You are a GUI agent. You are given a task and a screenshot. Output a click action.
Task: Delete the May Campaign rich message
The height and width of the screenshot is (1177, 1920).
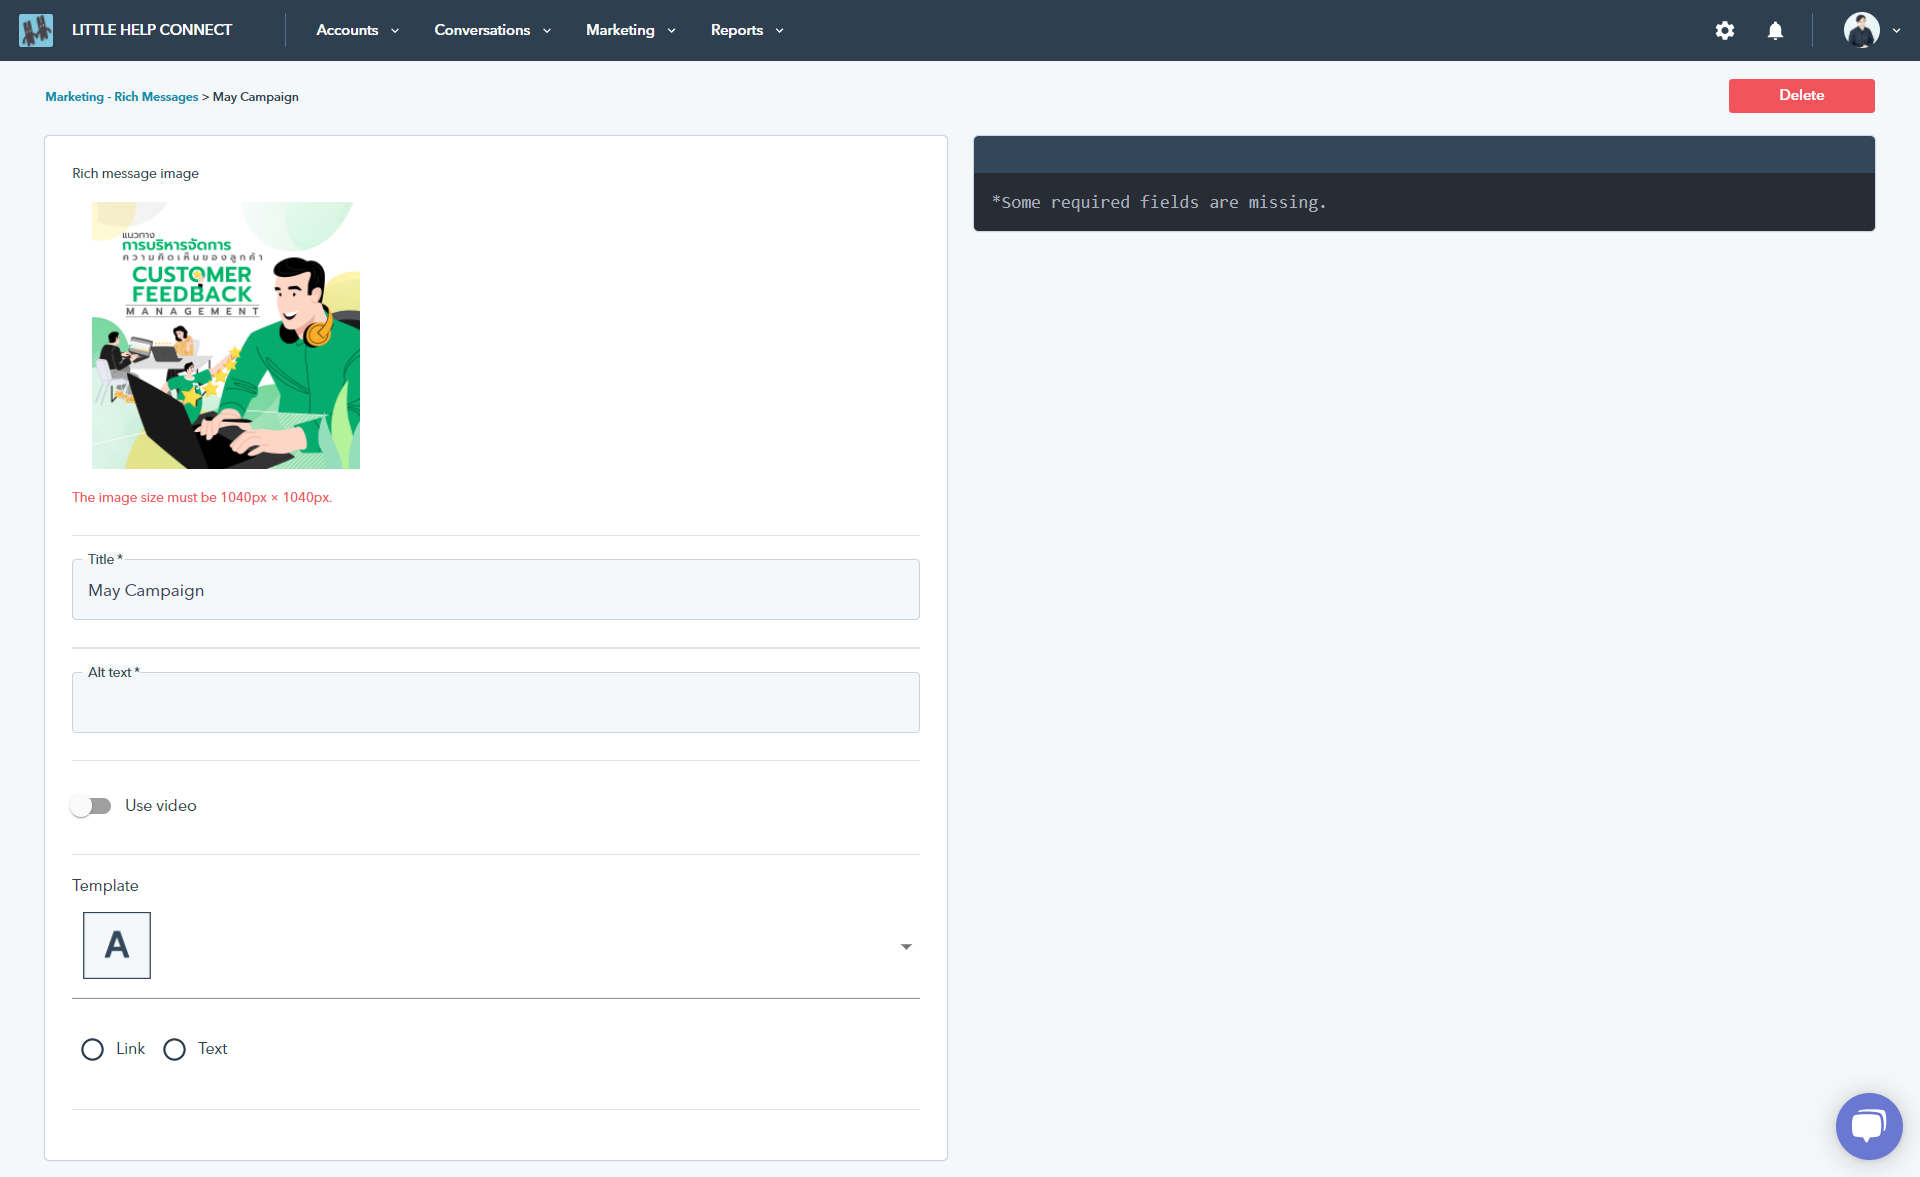1801,95
